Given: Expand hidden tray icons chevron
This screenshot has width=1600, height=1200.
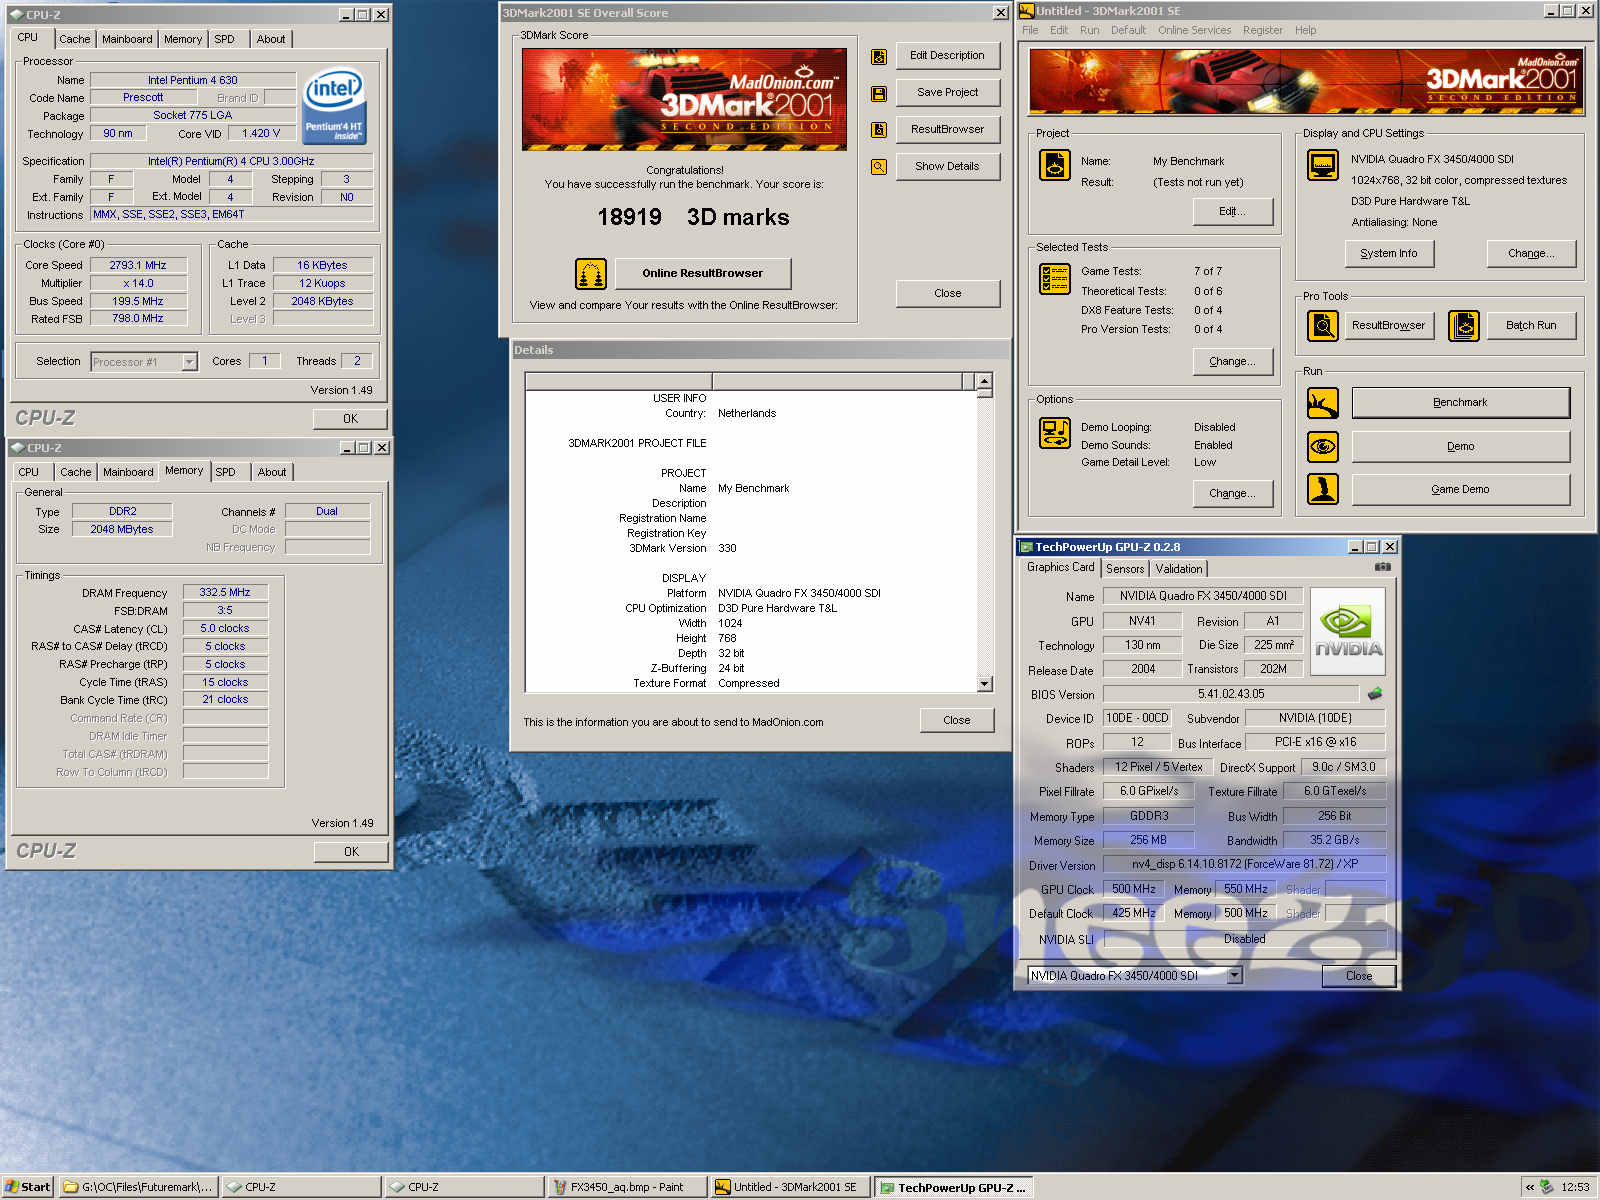Looking at the screenshot, I should click(x=1529, y=1187).
